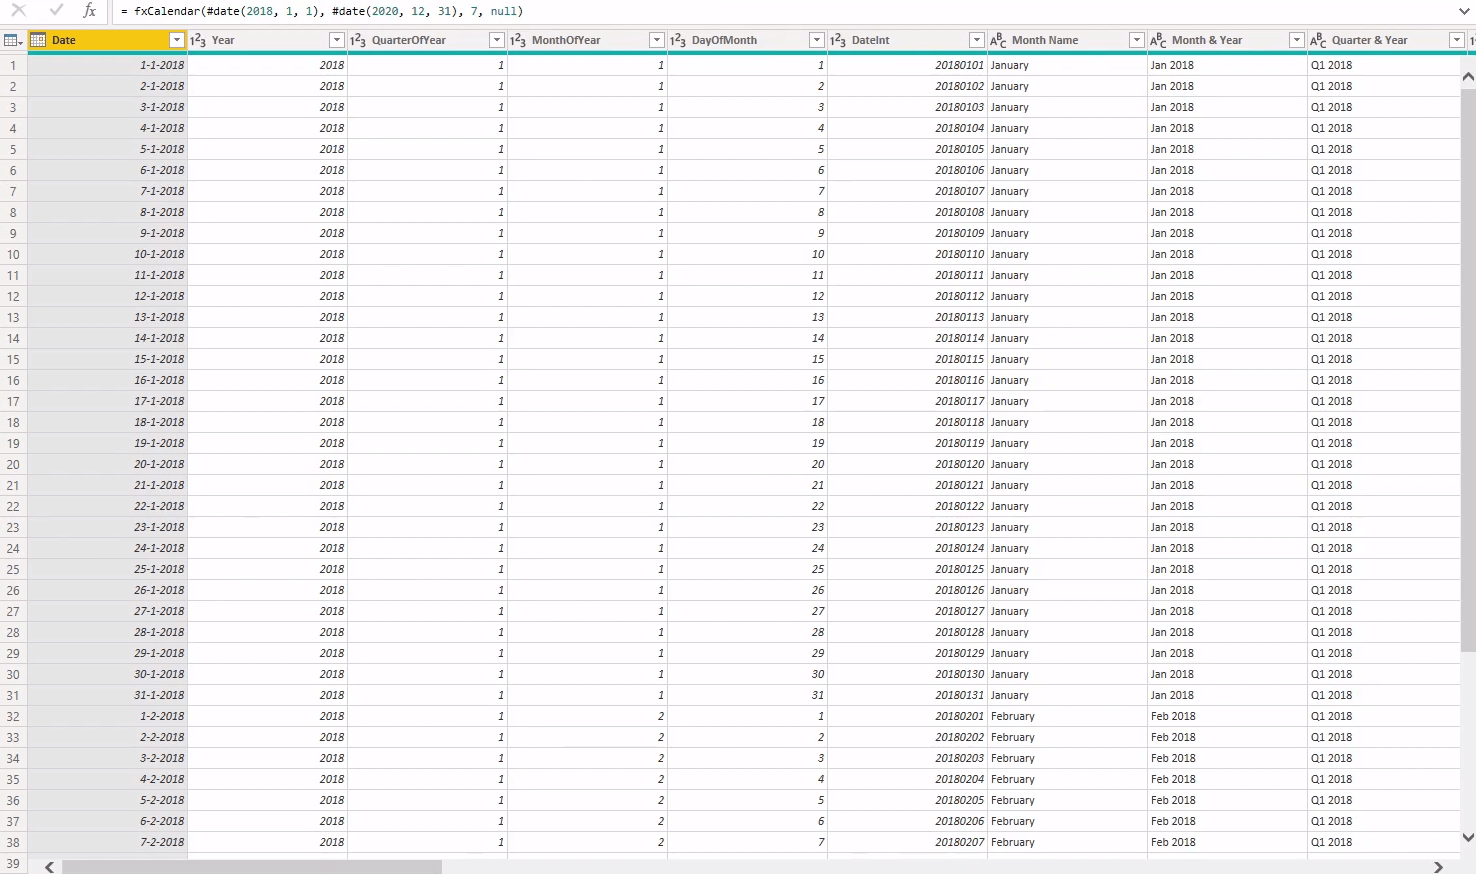Change the MonthOfYear column data type icon

click(x=518, y=40)
